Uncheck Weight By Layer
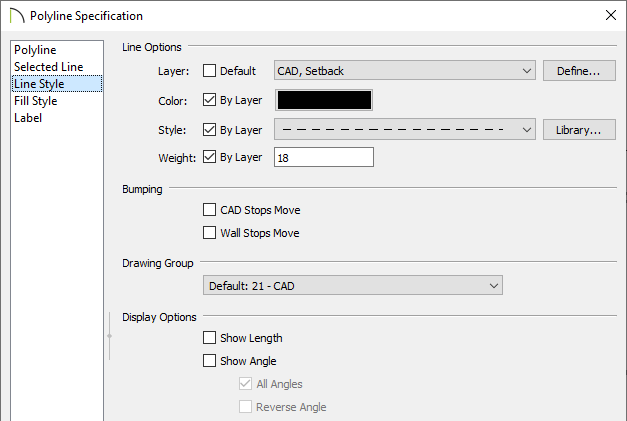This screenshot has height=421, width=627. (209, 157)
